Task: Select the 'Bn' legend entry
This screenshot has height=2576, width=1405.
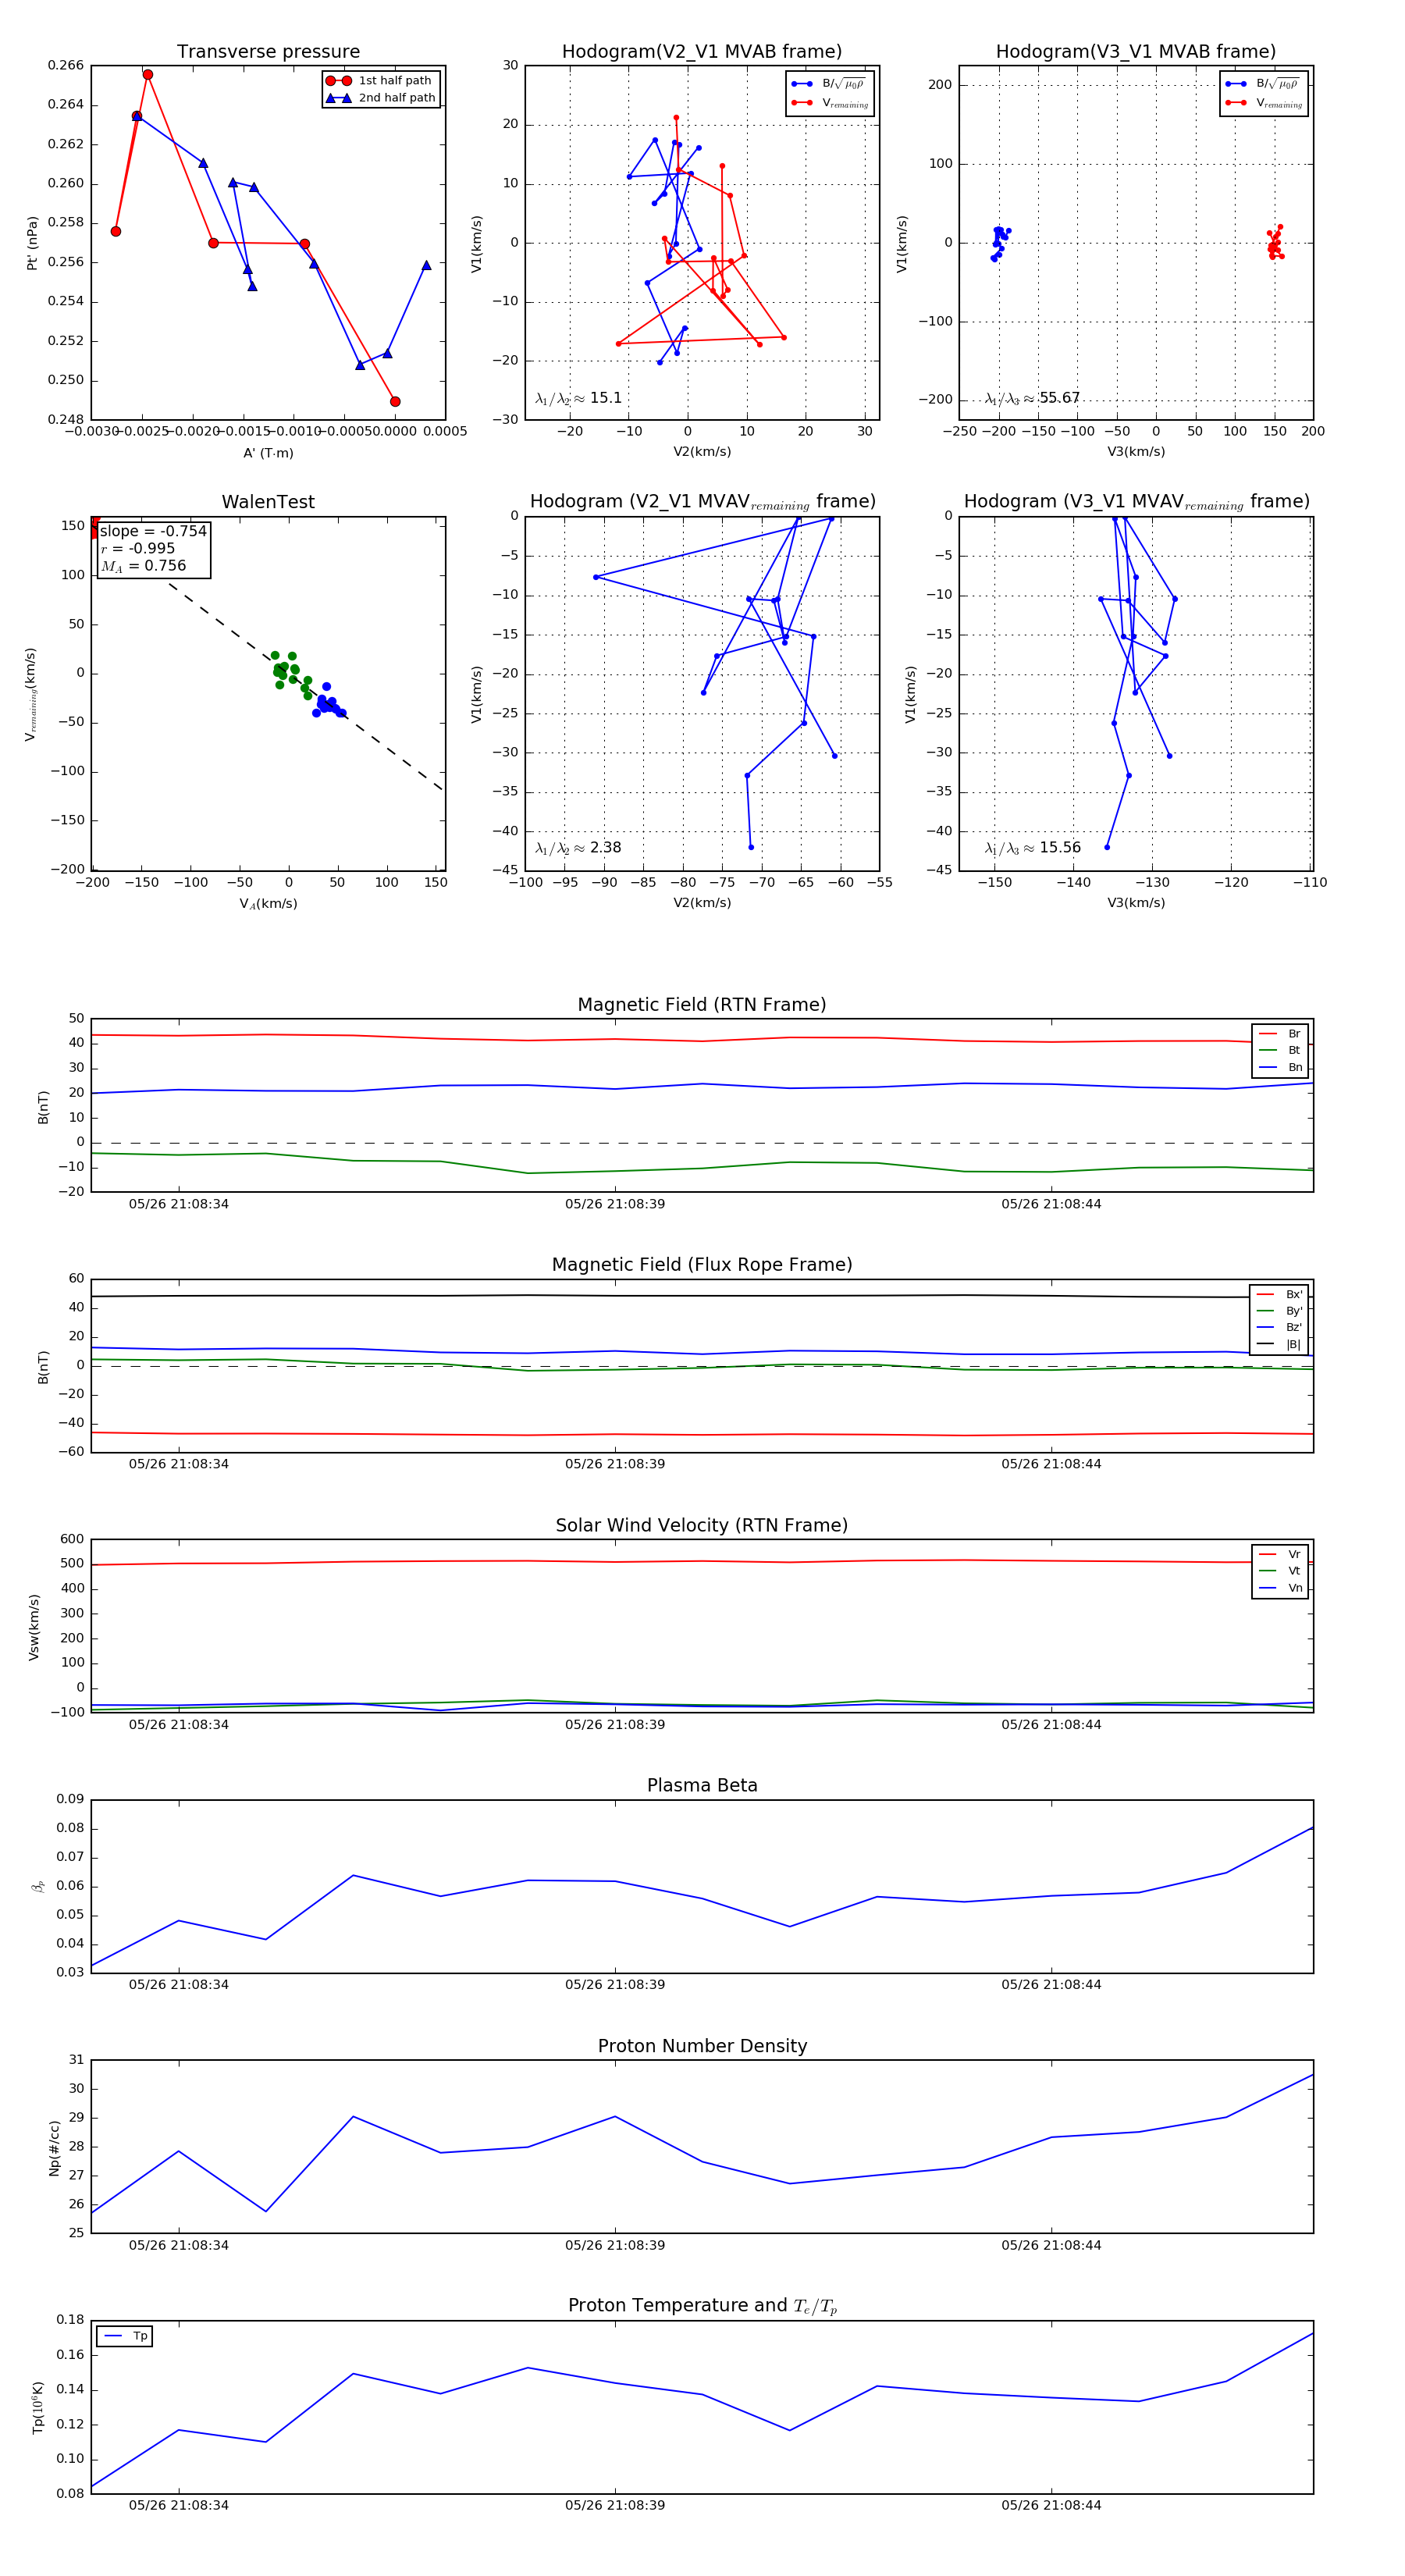Action: (1280, 1068)
